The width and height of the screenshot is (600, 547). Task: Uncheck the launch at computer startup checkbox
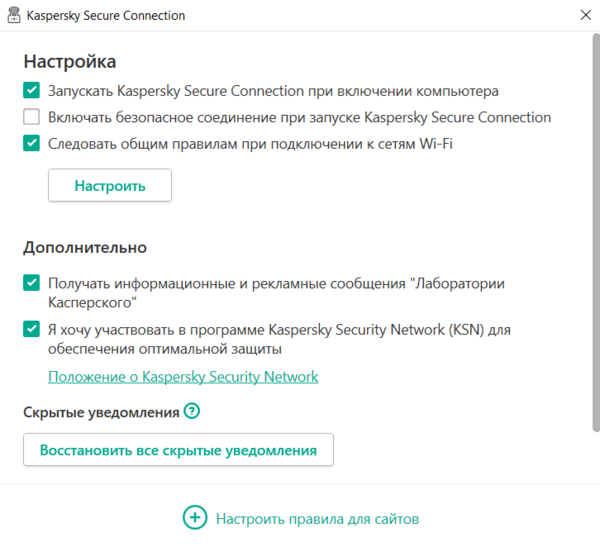tap(32, 91)
